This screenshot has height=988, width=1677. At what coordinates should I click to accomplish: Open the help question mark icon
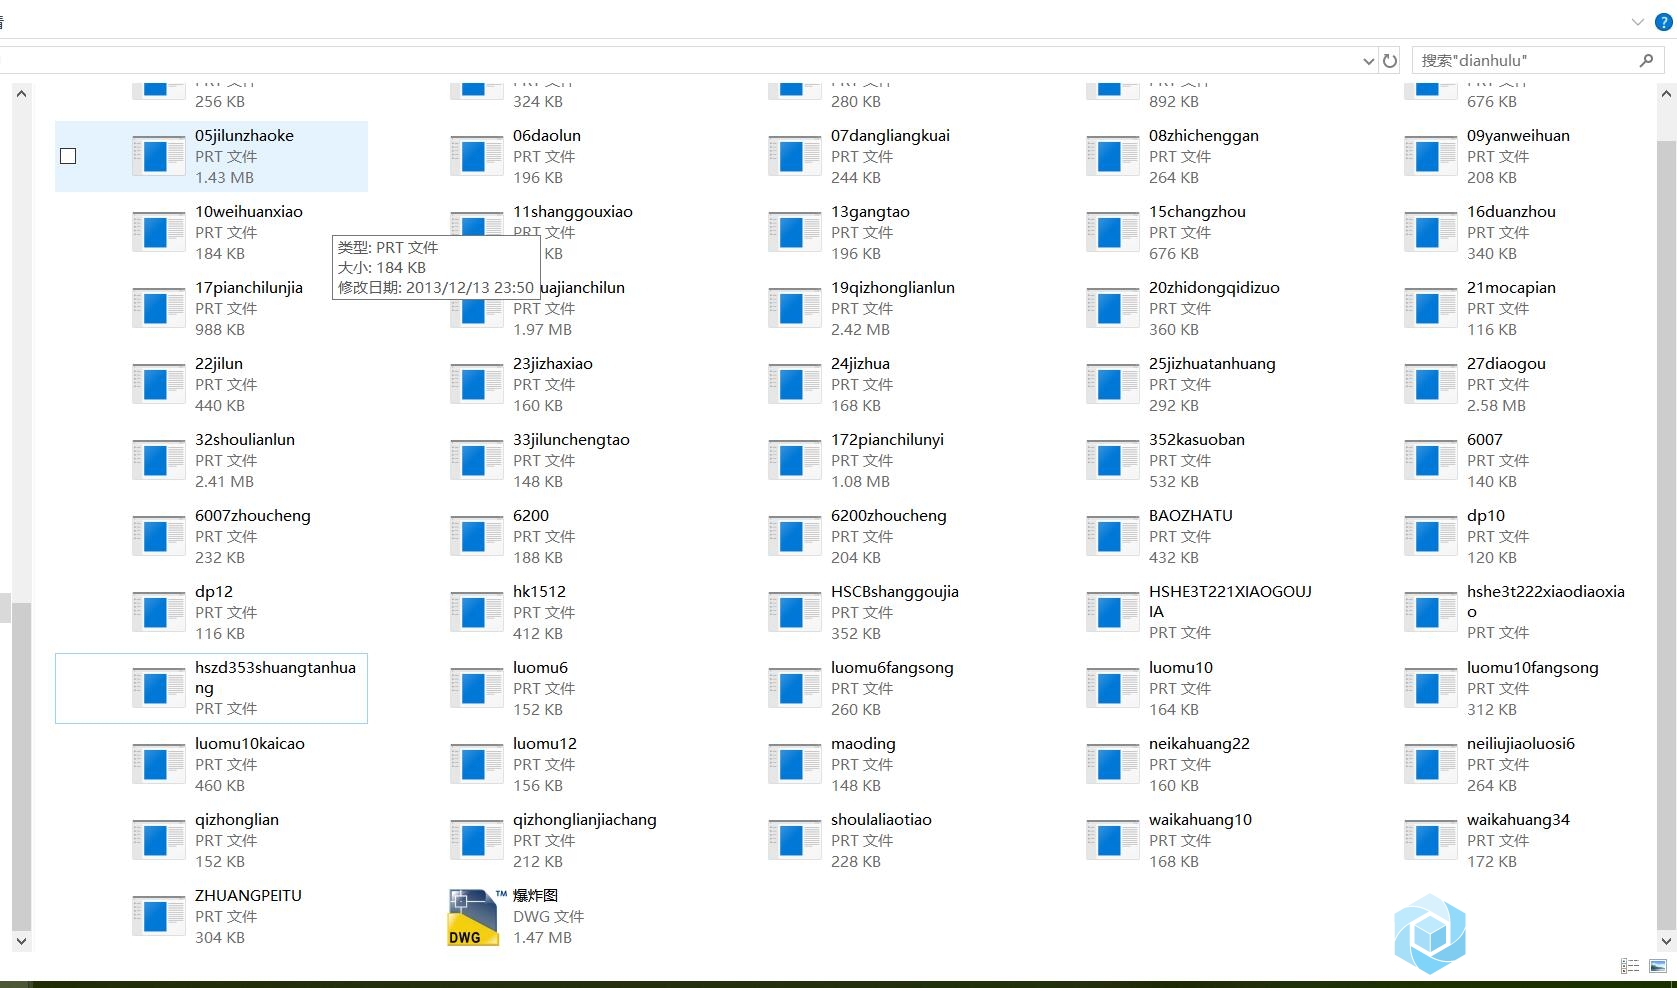click(1665, 21)
